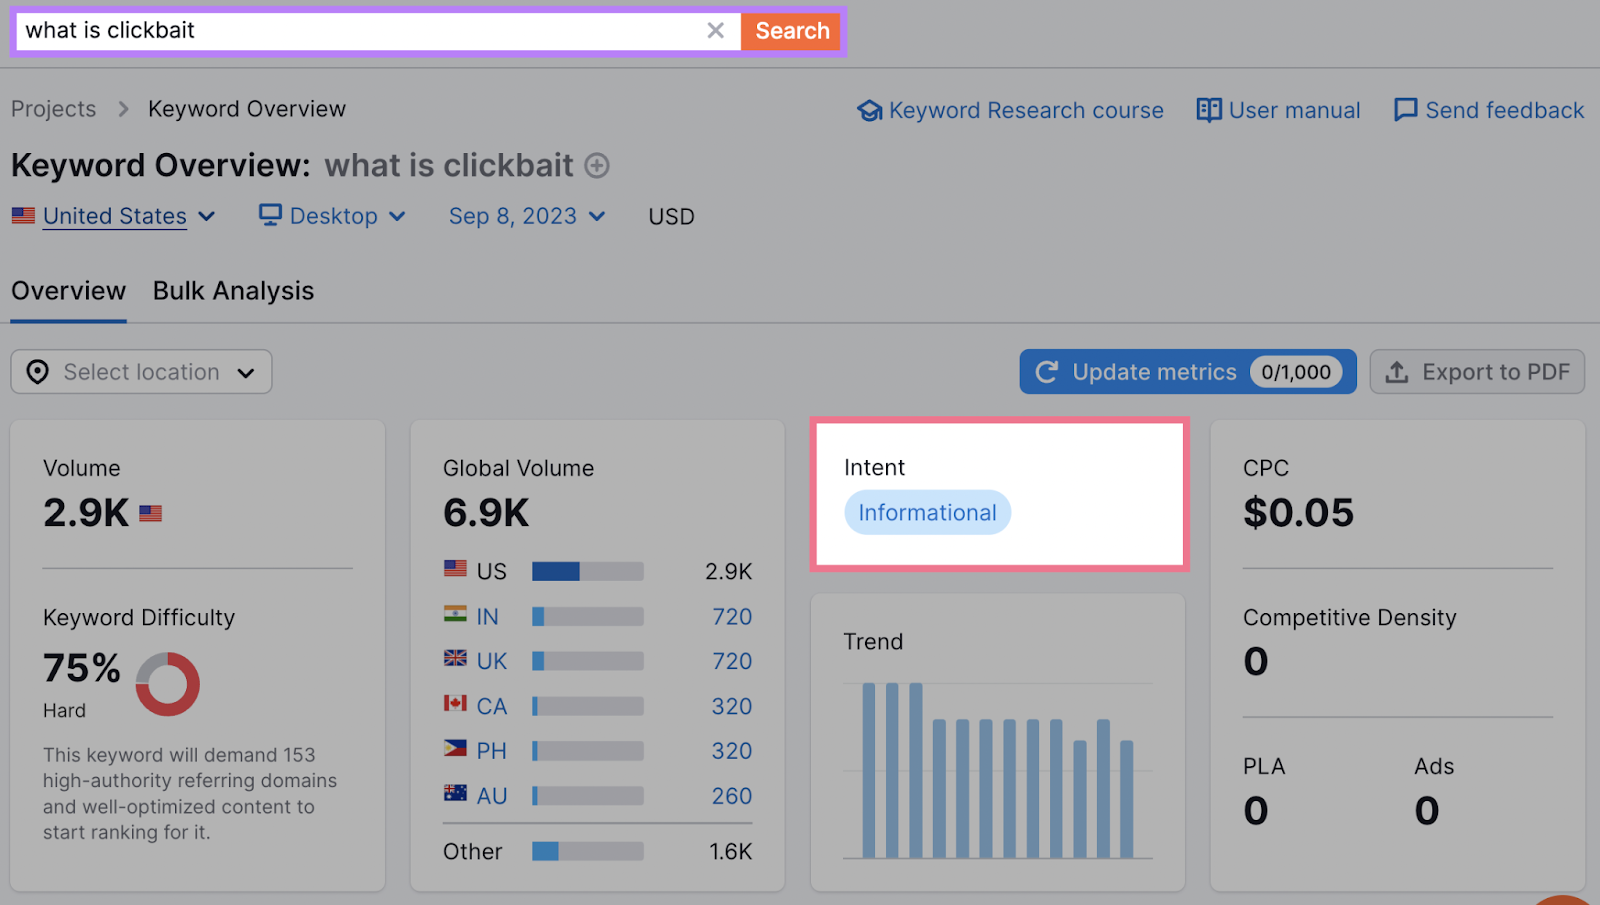
Task: Click the Send feedback chat bubble icon
Action: click(x=1405, y=110)
